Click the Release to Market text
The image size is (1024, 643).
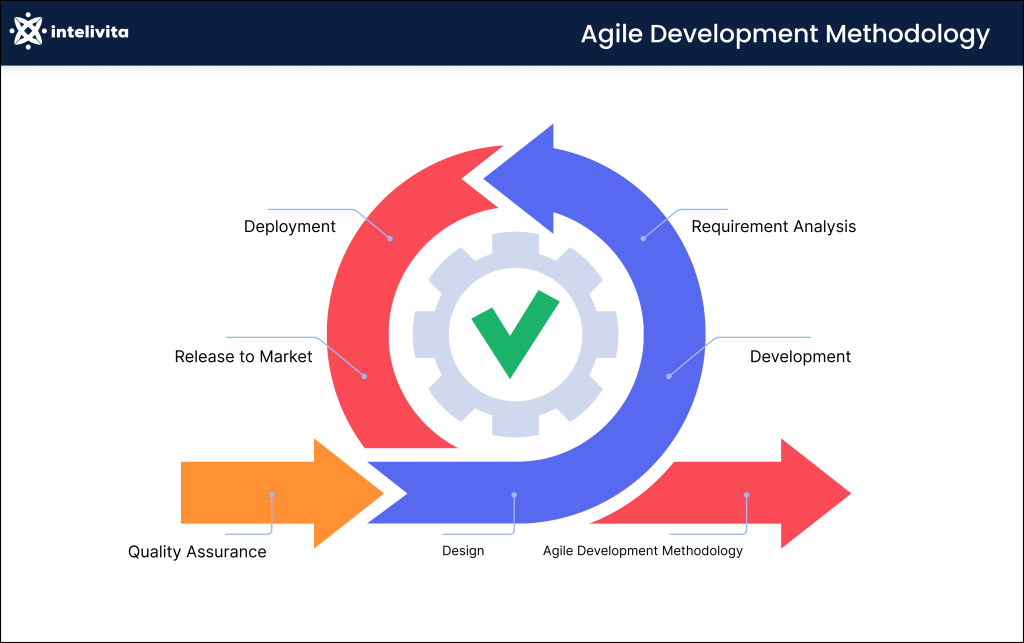(x=243, y=356)
